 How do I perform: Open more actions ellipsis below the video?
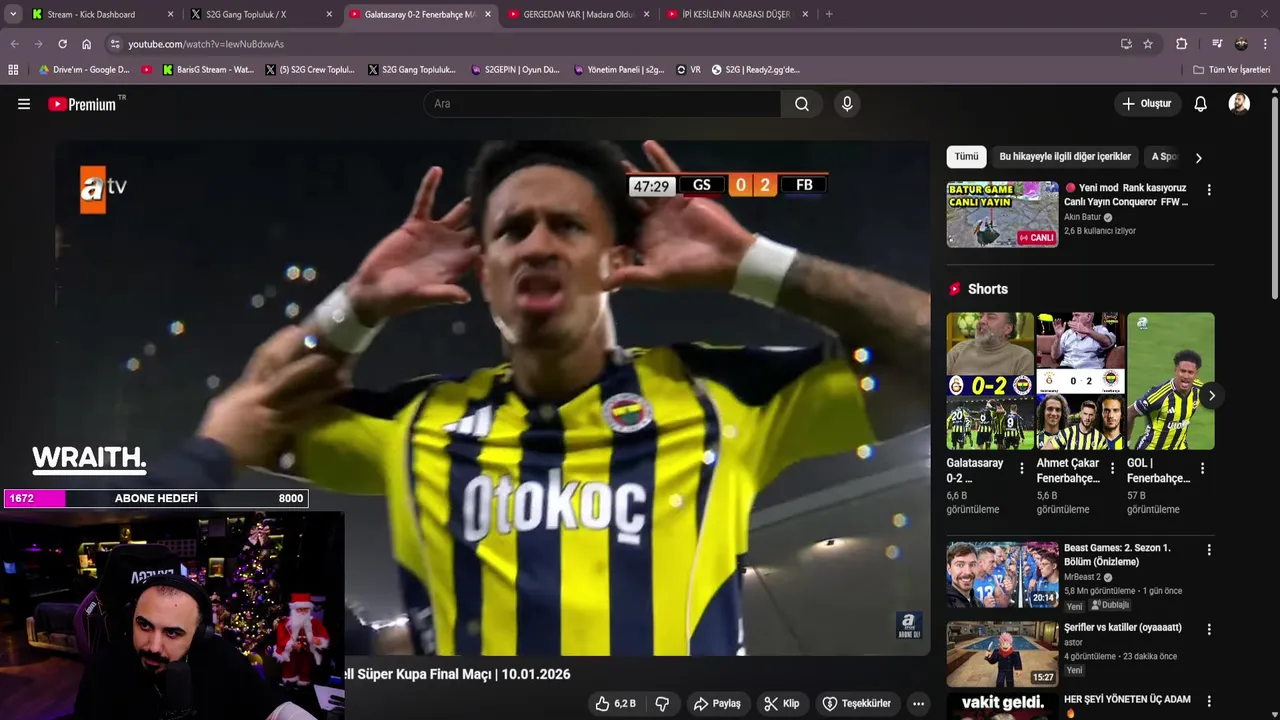[x=918, y=704]
